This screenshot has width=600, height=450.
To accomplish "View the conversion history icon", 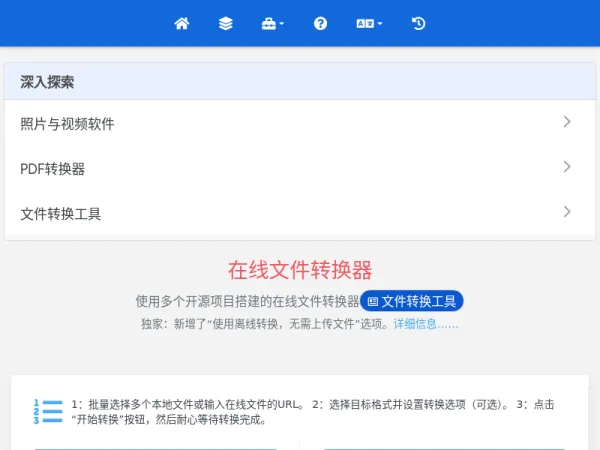I will pos(418,24).
